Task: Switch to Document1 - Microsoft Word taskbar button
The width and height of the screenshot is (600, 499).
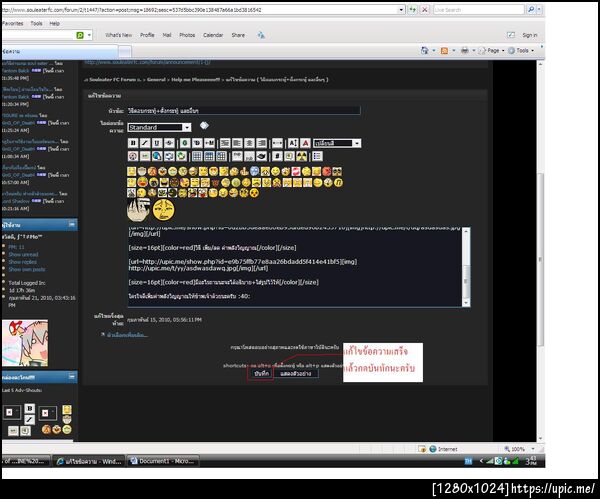Action: click(x=163, y=461)
